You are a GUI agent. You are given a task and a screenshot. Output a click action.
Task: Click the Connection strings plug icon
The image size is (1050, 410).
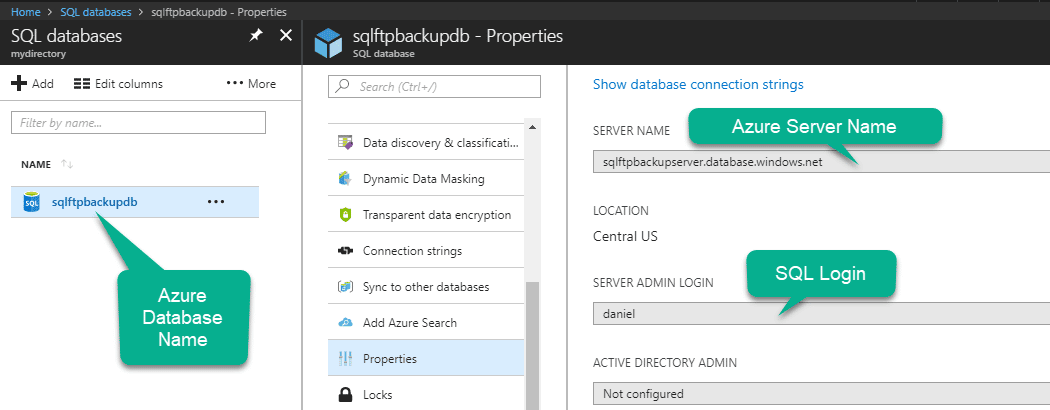click(345, 251)
